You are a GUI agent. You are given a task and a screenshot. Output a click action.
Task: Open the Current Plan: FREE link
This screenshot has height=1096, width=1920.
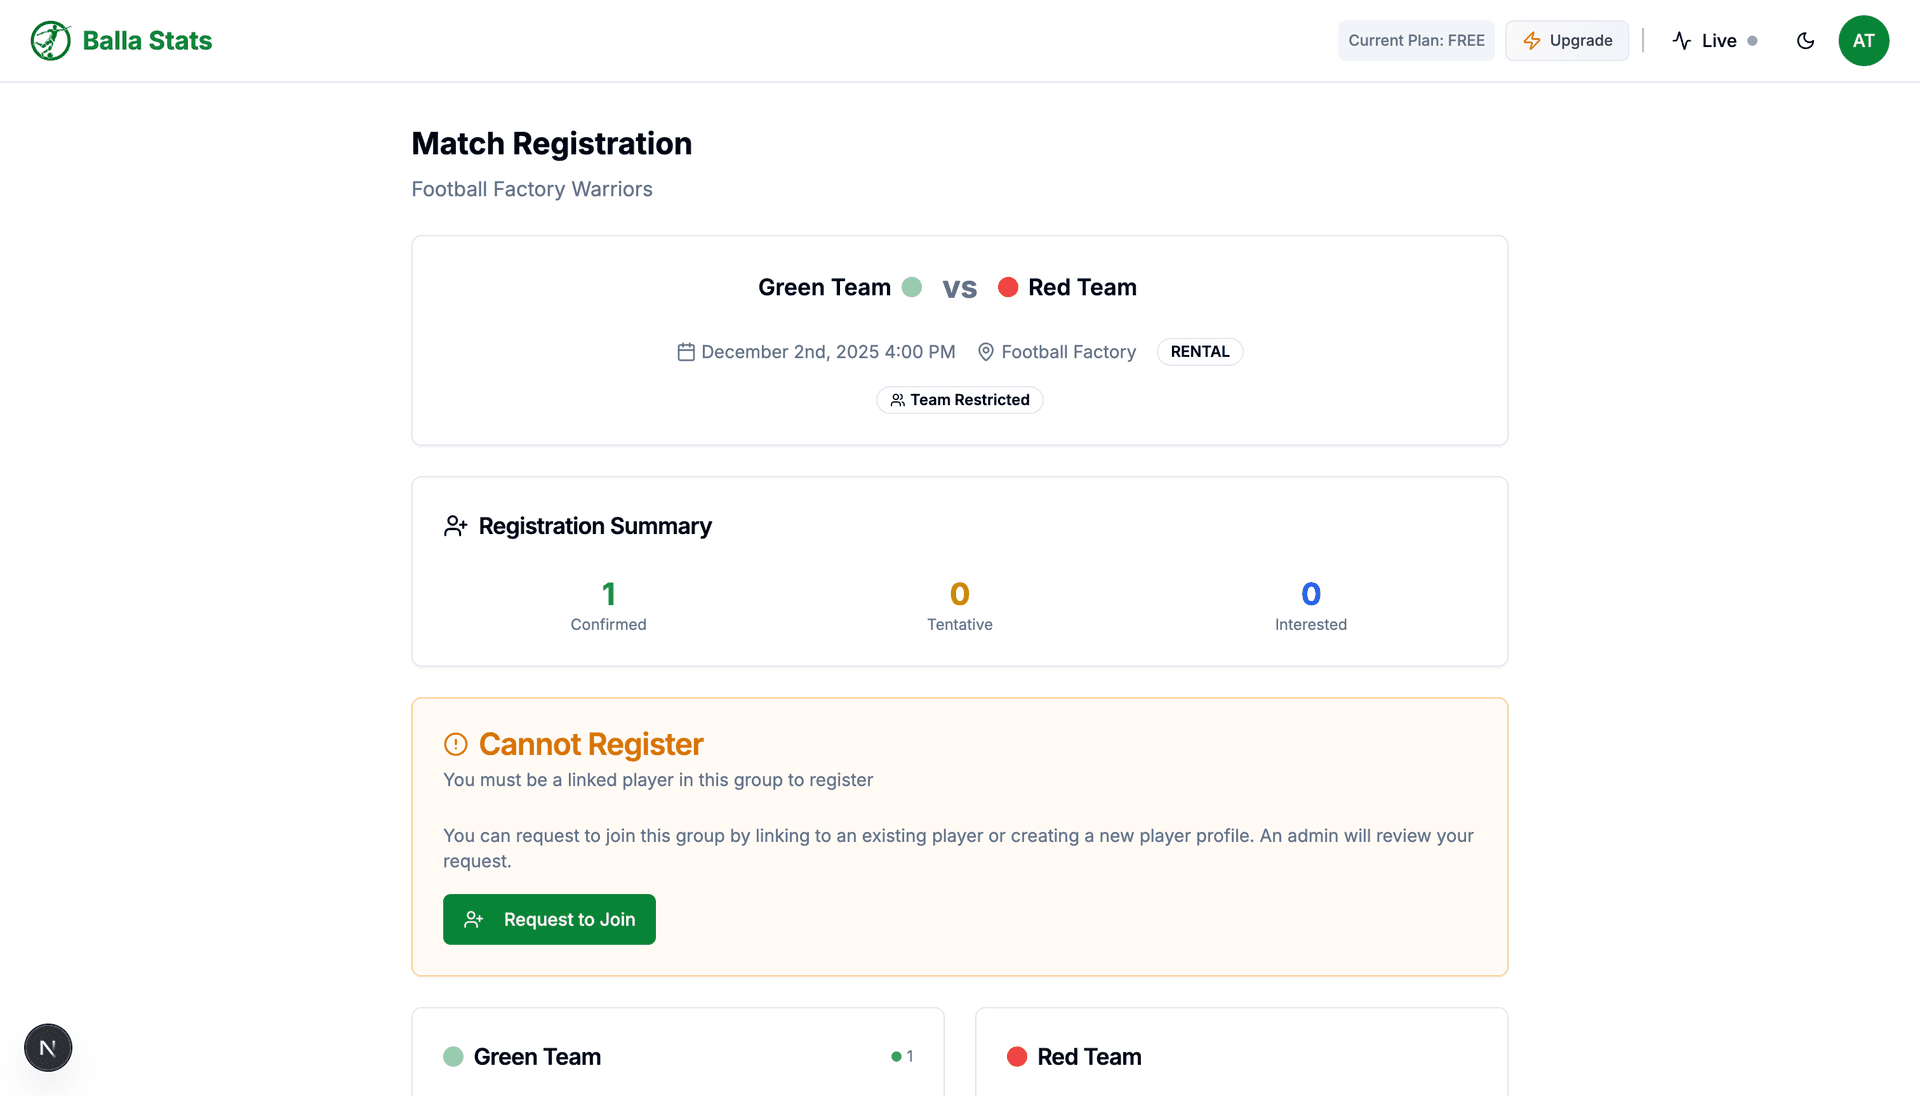click(1416, 40)
